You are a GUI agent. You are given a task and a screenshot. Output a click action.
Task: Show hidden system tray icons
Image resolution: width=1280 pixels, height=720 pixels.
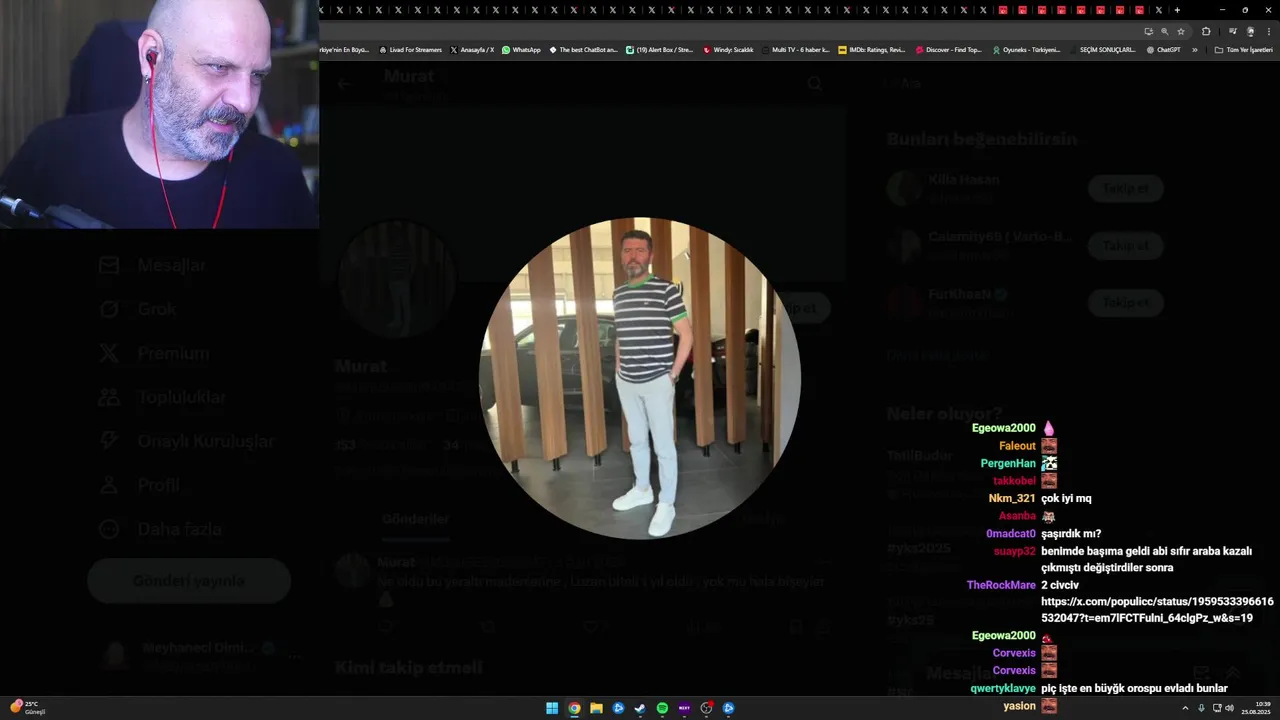tap(1185, 708)
